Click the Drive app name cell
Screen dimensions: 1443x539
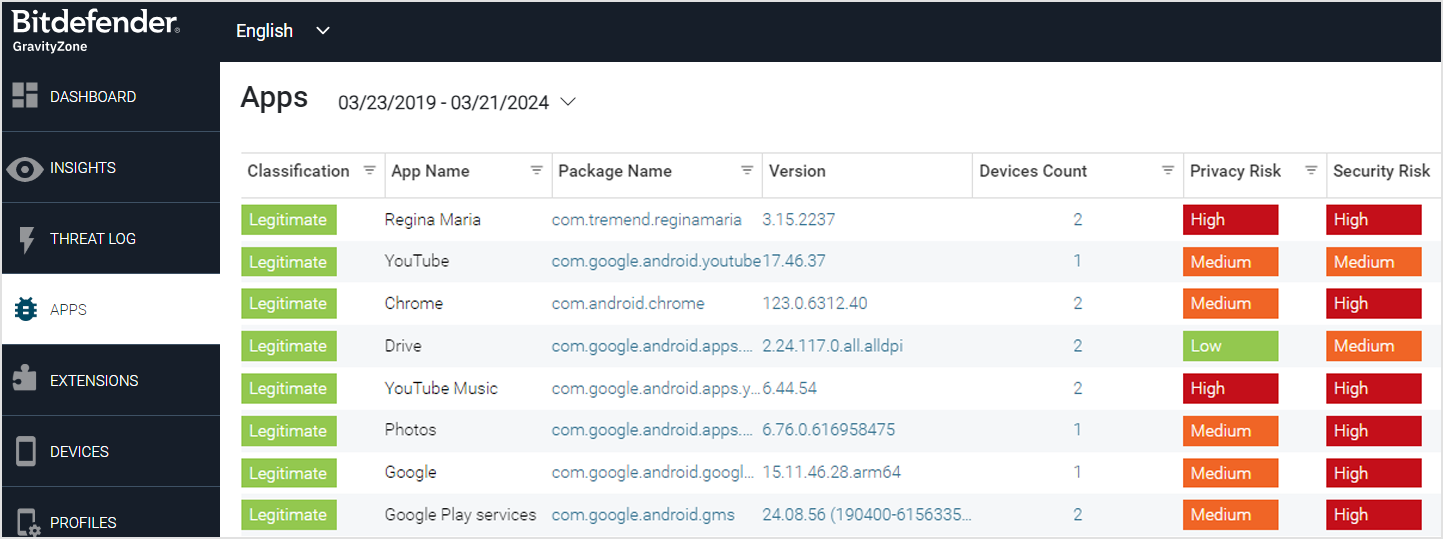(x=403, y=346)
